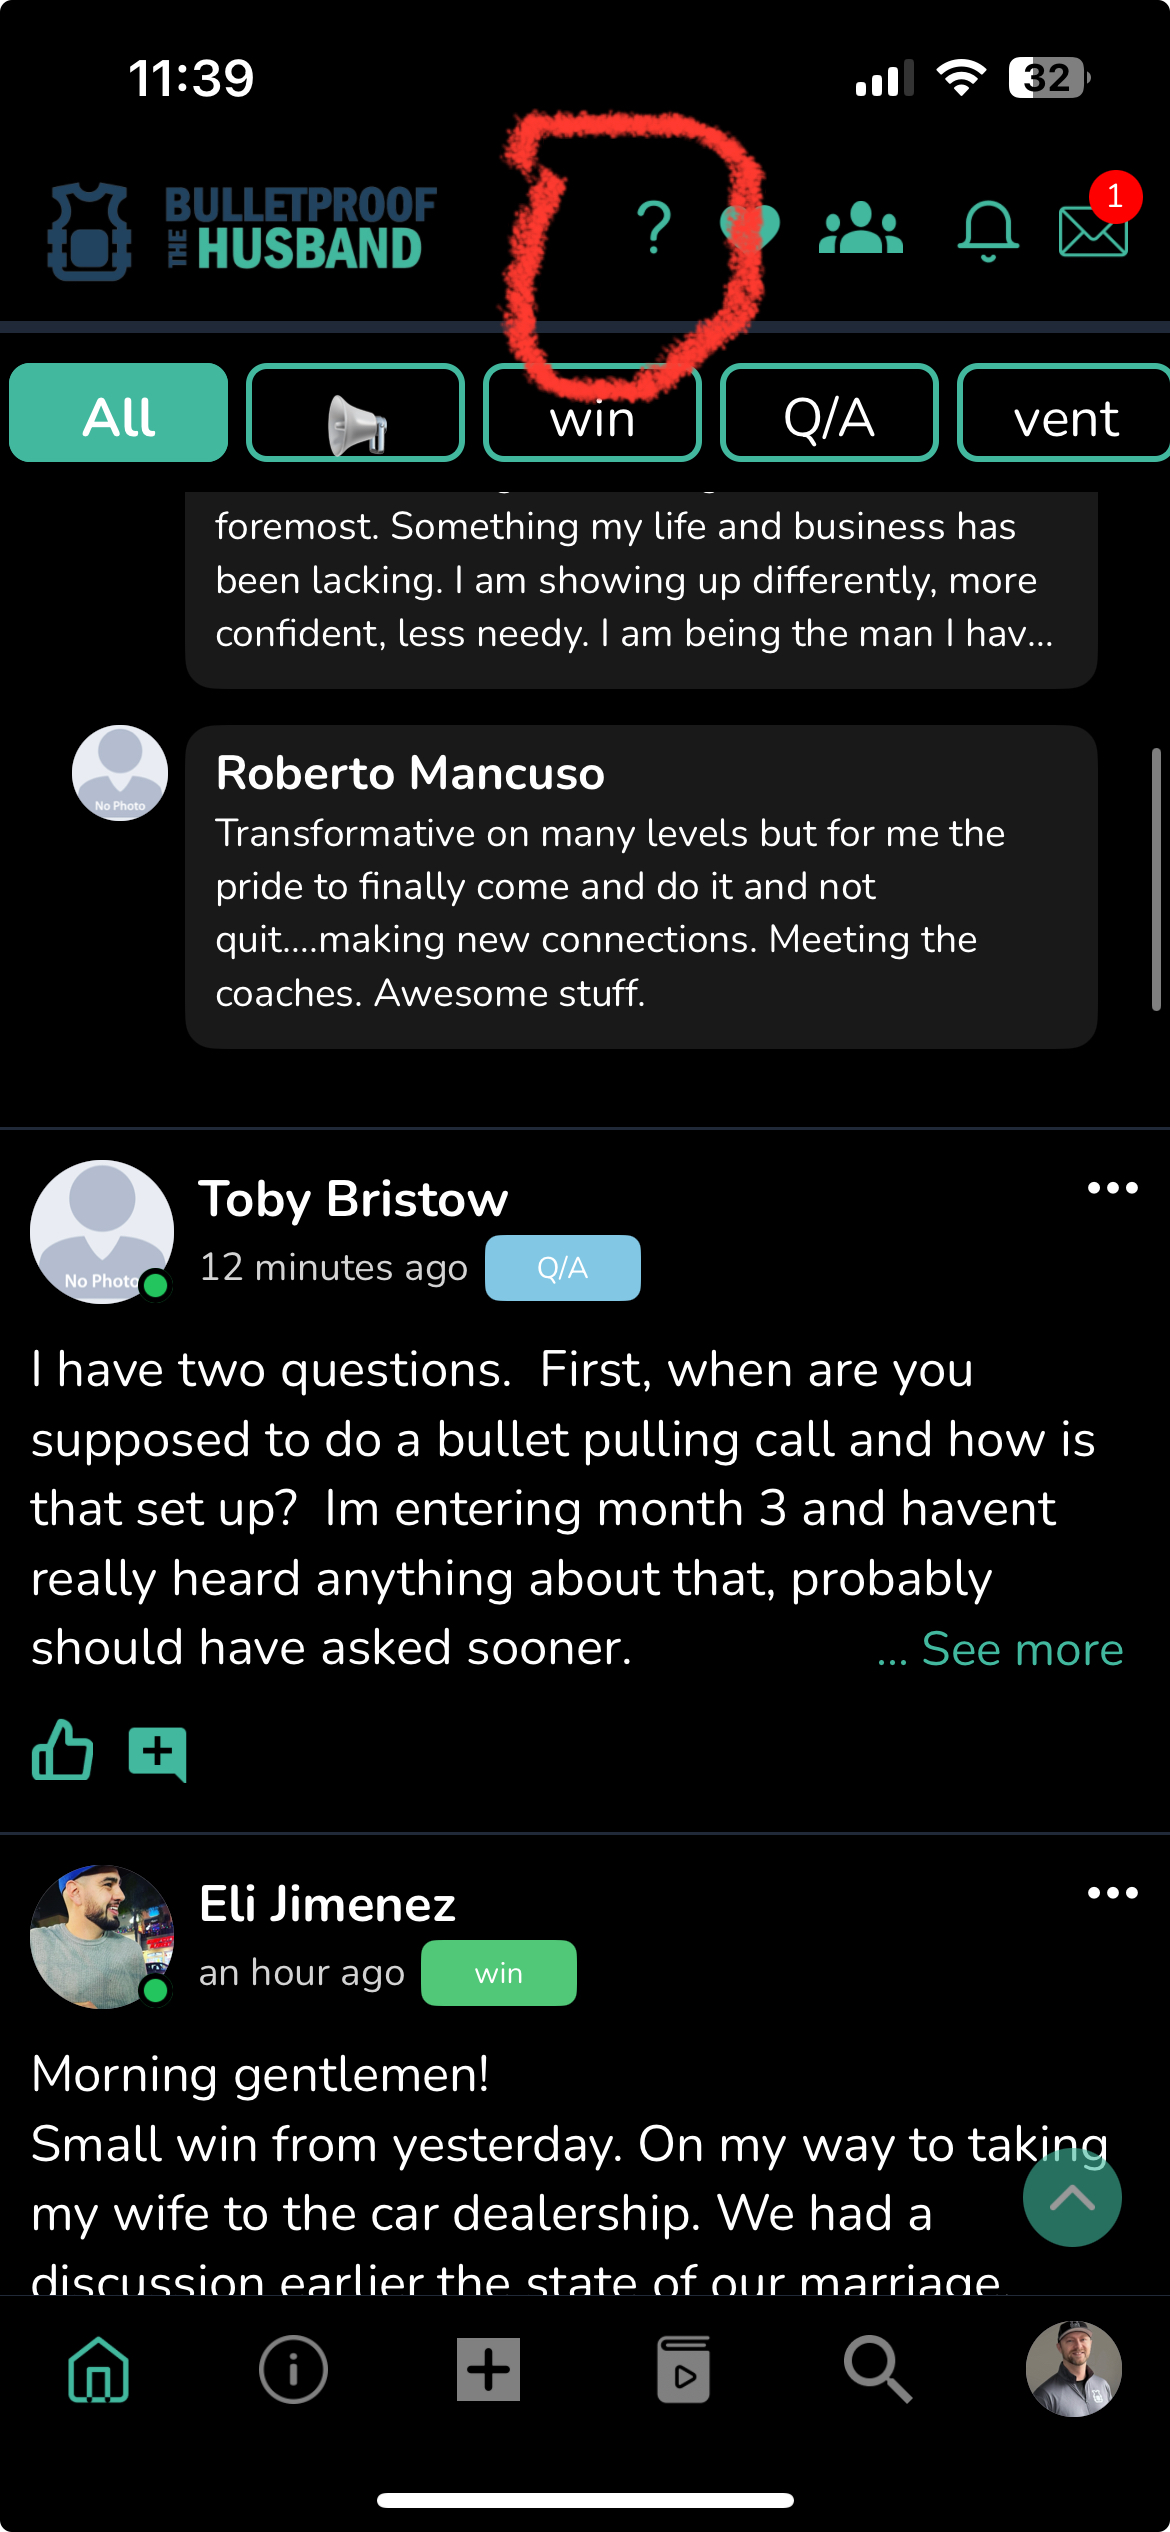This screenshot has width=1170, height=2532.
Task: Open the info icon in bottom bar
Action: pos(293,2369)
